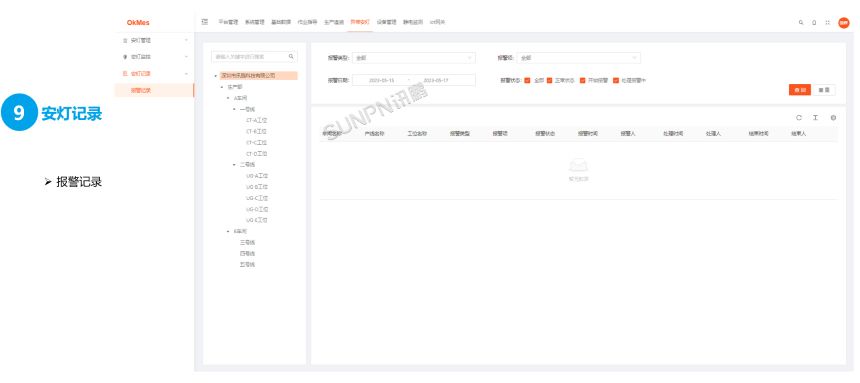
Task: Select the CT-C工位 tree node
Action: pos(257,143)
